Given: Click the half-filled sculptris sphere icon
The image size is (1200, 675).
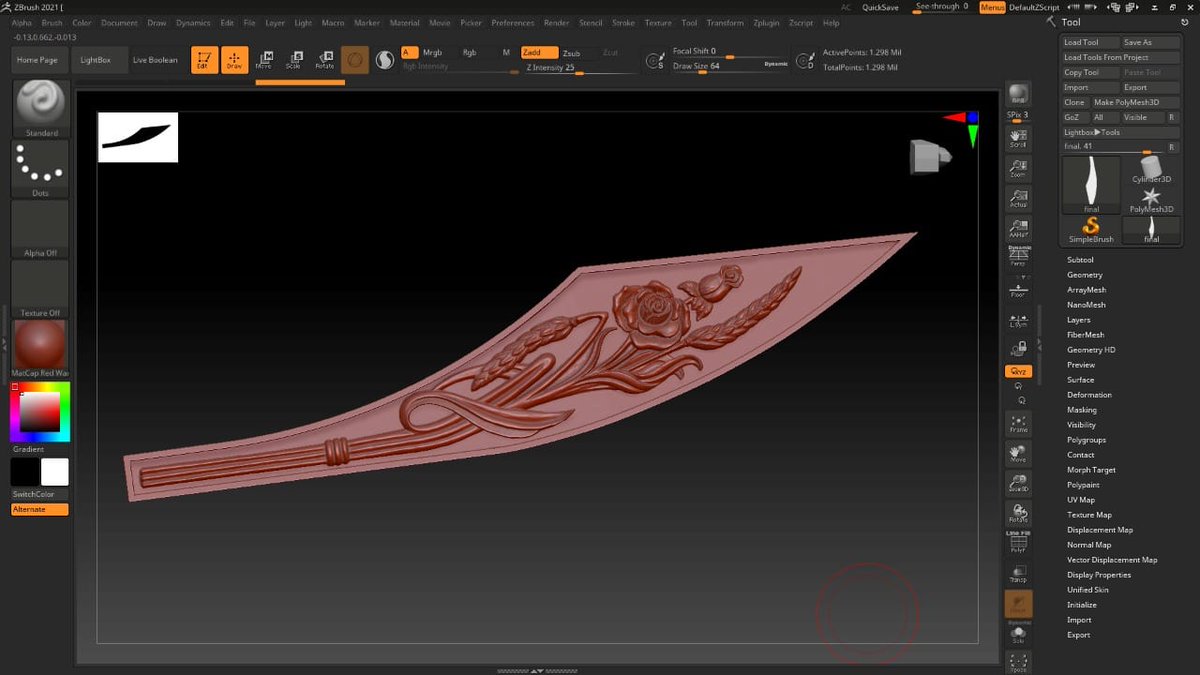Looking at the screenshot, I should pyautogui.click(x=384, y=61).
